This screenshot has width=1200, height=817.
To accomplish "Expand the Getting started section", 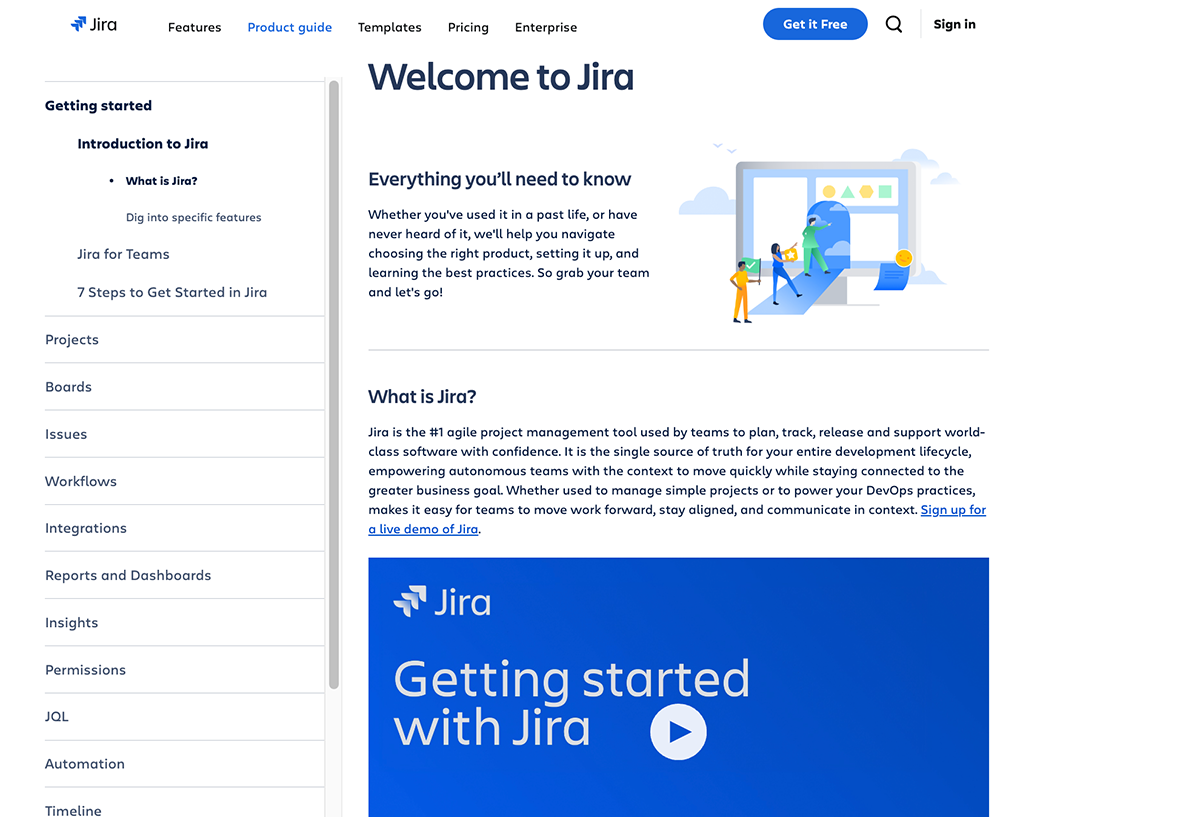I will pyautogui.click(x=98, y=105).
